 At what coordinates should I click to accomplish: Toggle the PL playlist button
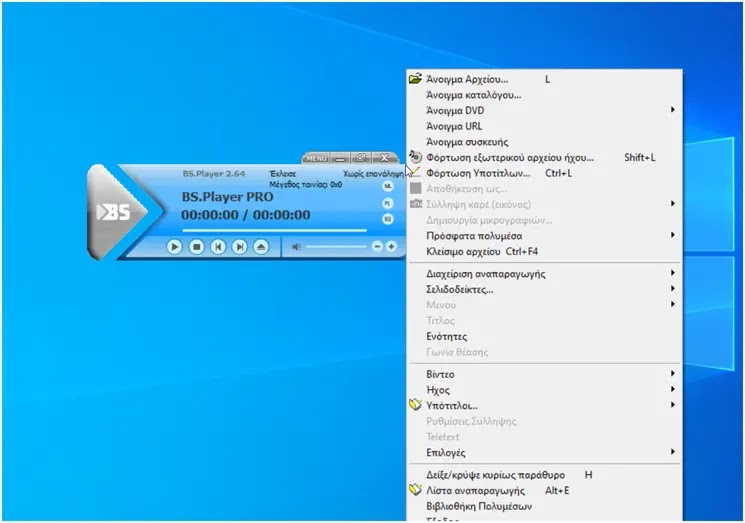388,203
